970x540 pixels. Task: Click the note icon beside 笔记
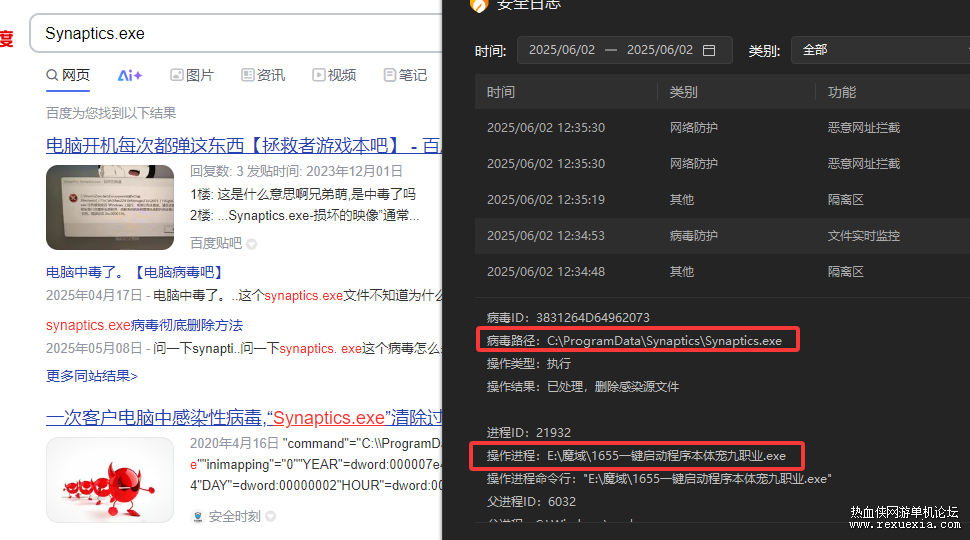tap(390, 75)
